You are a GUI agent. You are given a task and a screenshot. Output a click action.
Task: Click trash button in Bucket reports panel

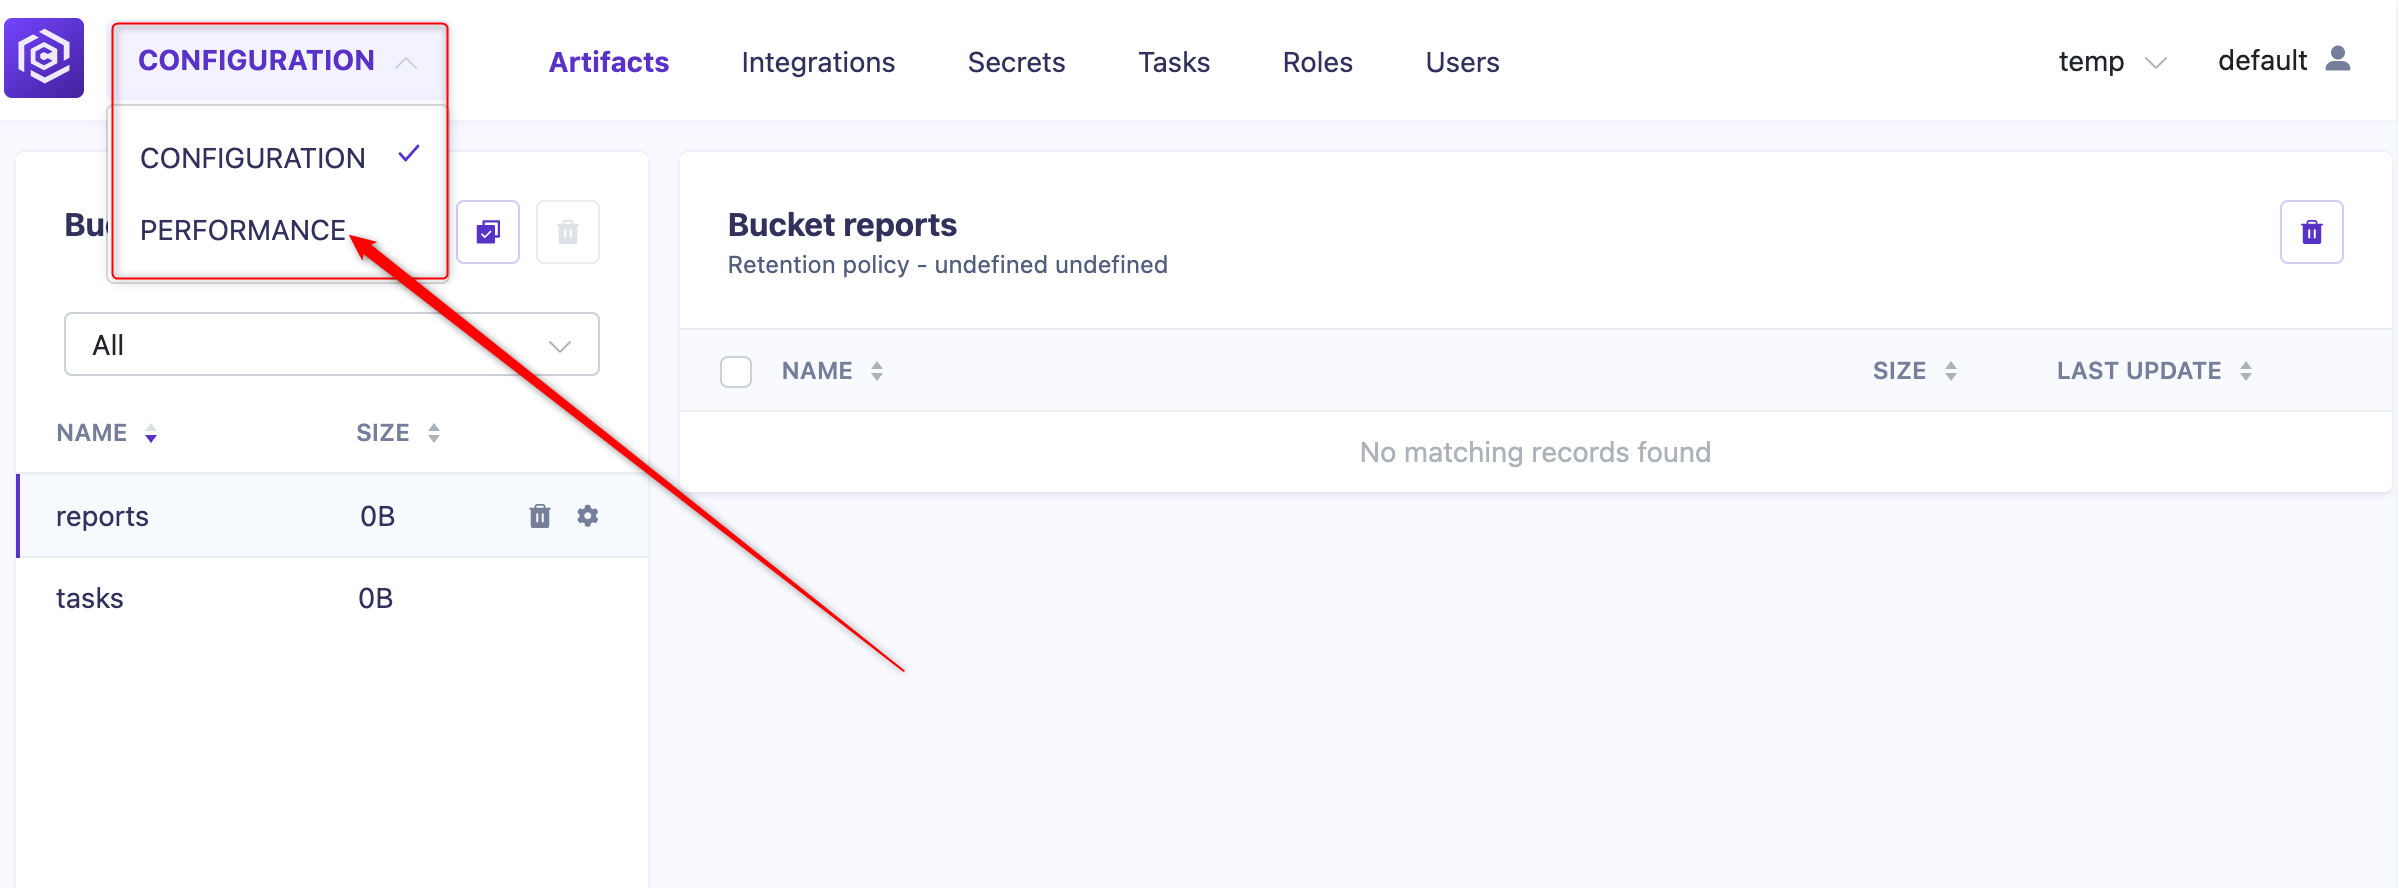(x=2312, y=232)
